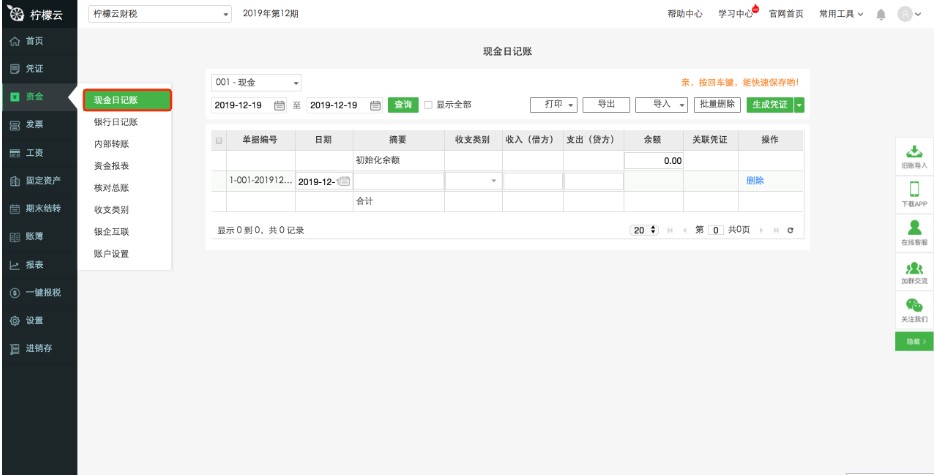Click the 扫描导入 download icon
Viewport: 934px width, 475px height.
(x=914, y=151)
